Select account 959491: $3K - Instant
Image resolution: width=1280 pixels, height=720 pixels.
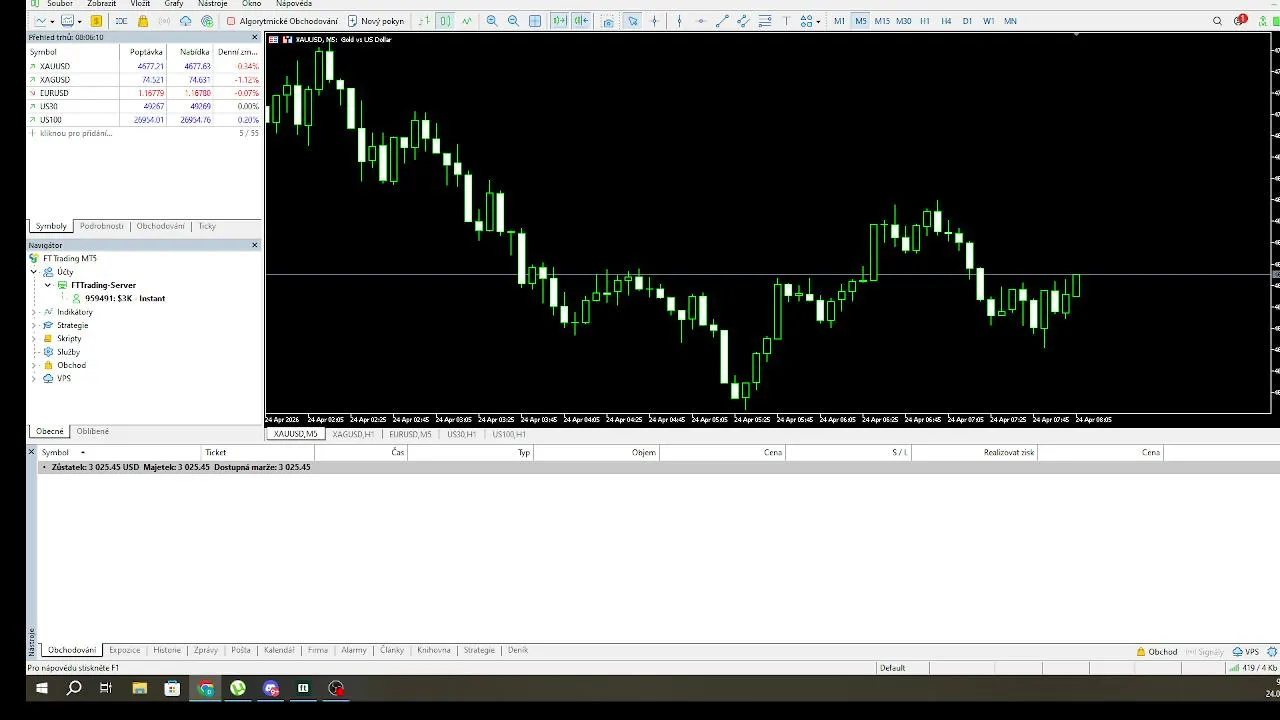click(x=125, y=298)
